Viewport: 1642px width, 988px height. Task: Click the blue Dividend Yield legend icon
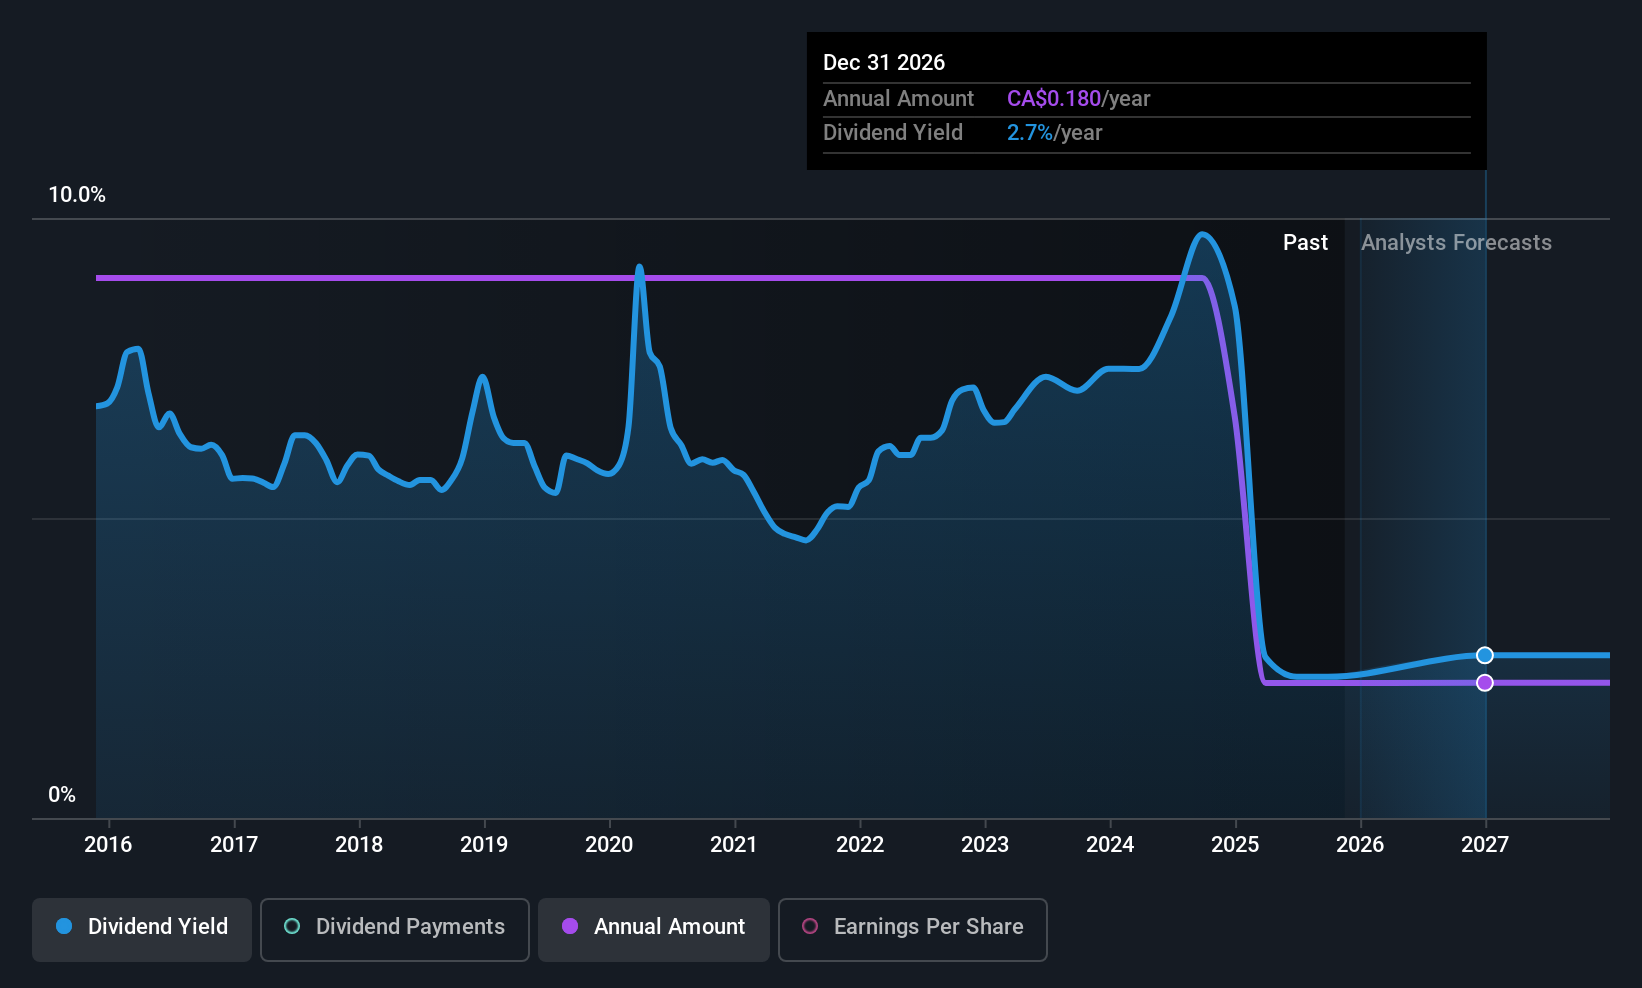[x=64, y=927]
